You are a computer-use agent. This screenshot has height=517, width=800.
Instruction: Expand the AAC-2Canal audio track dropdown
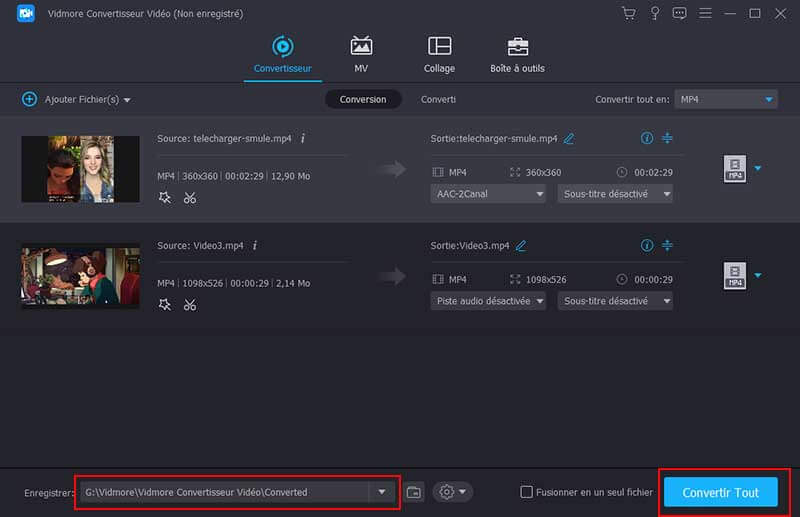click(488, 194)
